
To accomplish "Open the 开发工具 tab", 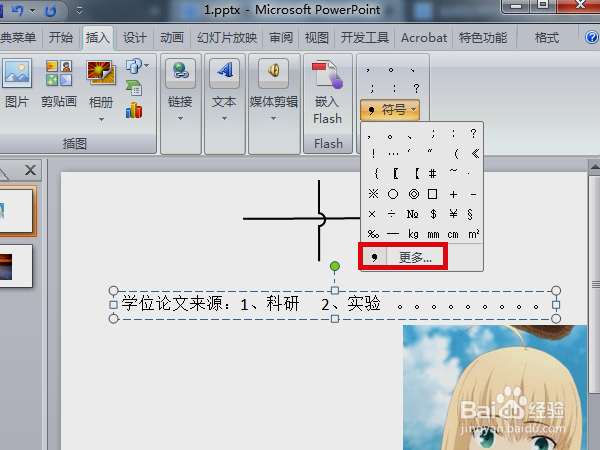I will 365,38.
